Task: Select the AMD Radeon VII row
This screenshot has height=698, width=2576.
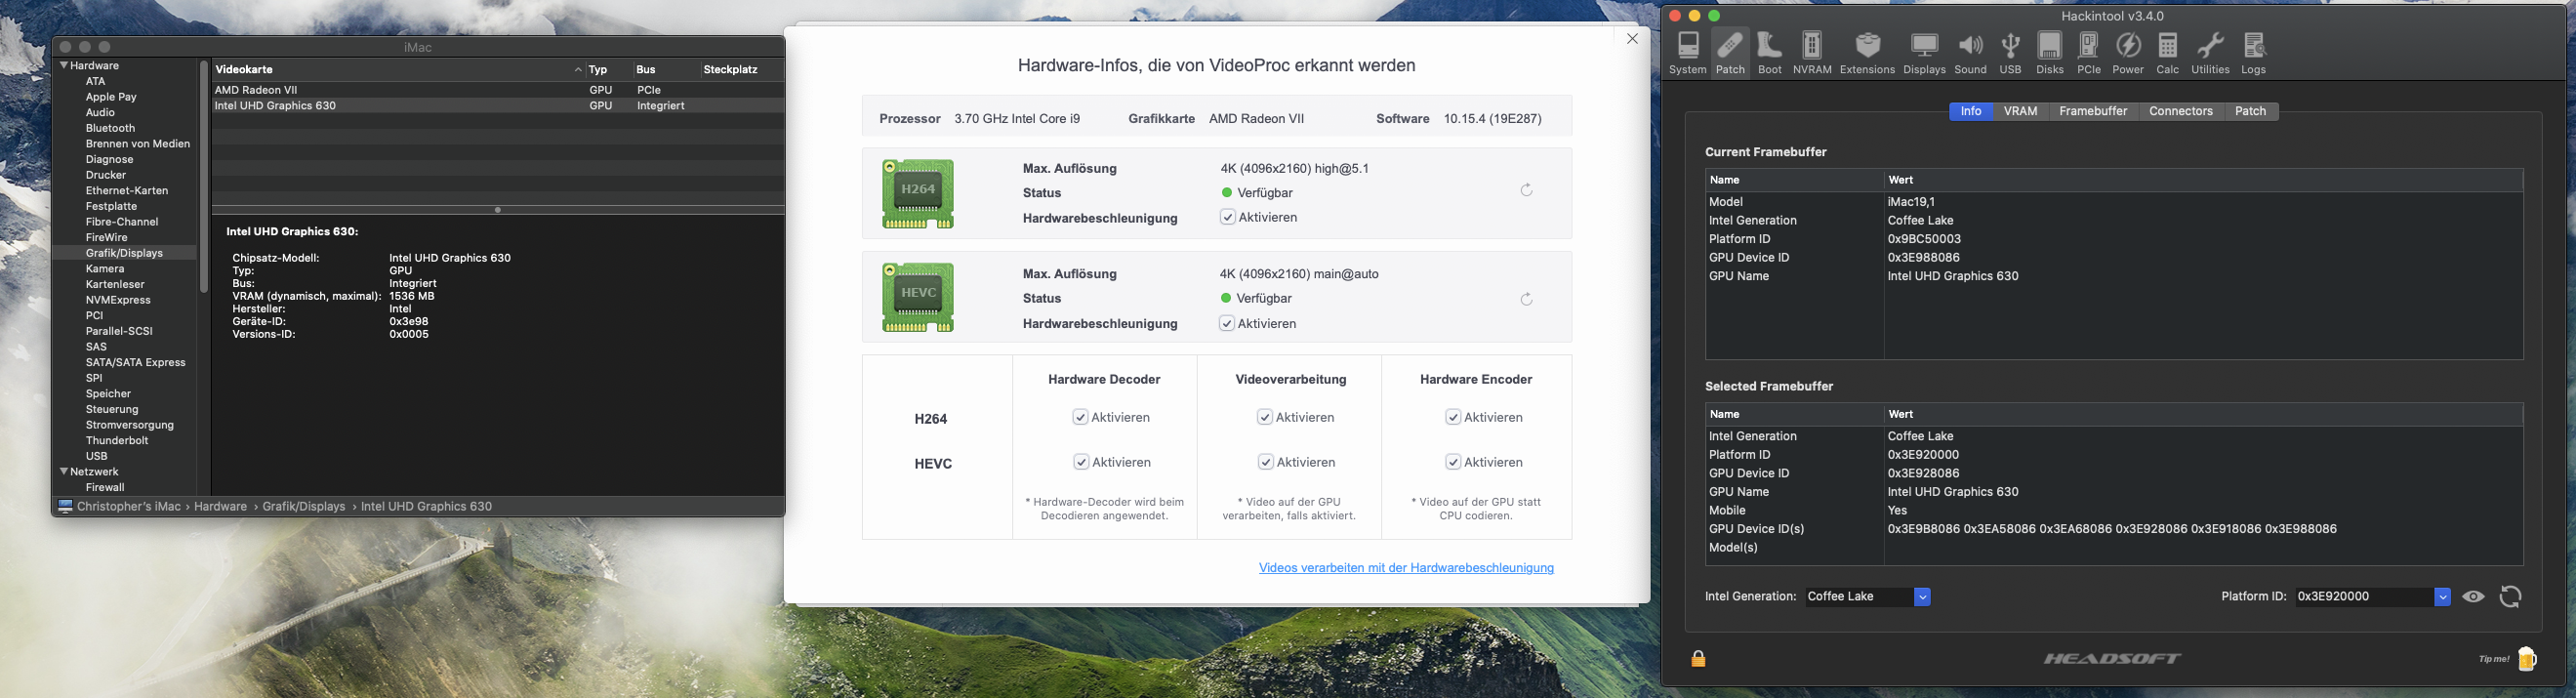Action: 498,90
